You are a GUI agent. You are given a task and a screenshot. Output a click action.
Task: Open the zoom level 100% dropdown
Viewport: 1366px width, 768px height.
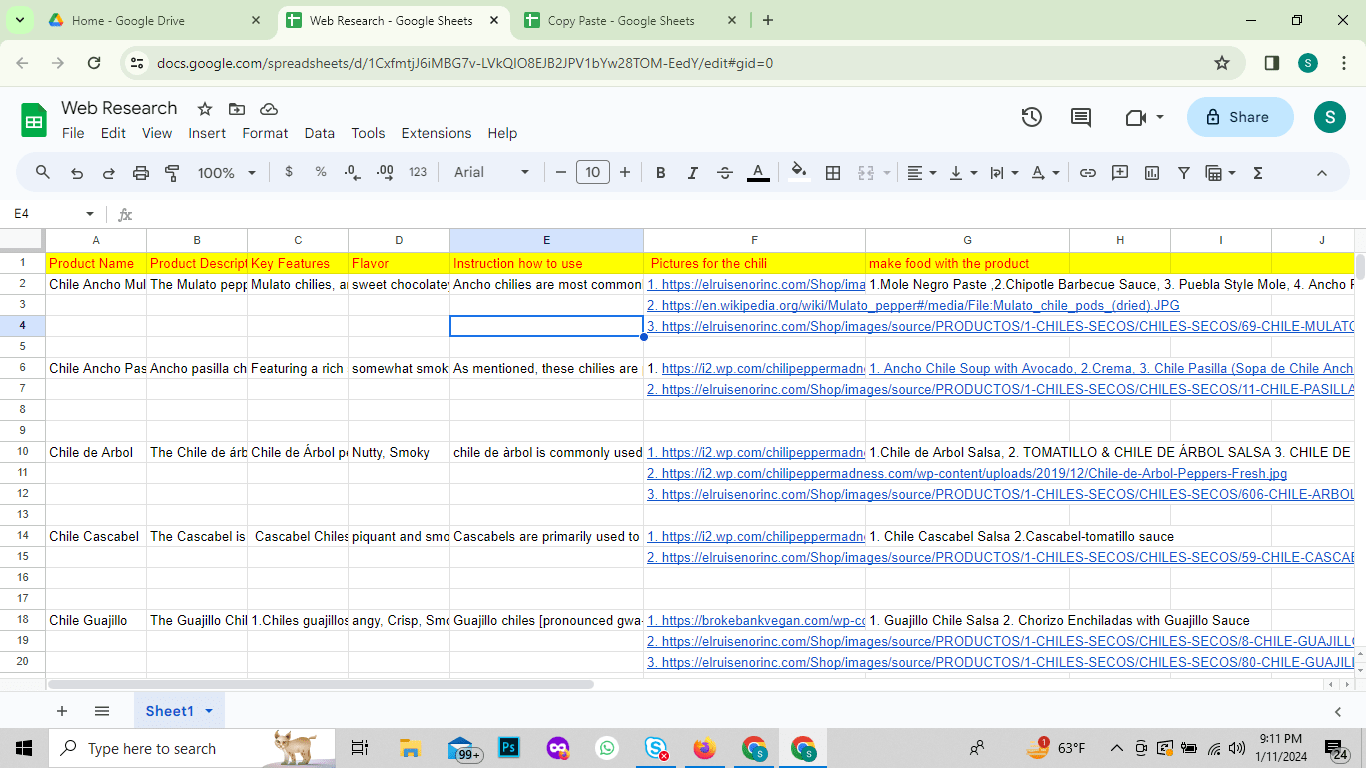pos(227,173)
